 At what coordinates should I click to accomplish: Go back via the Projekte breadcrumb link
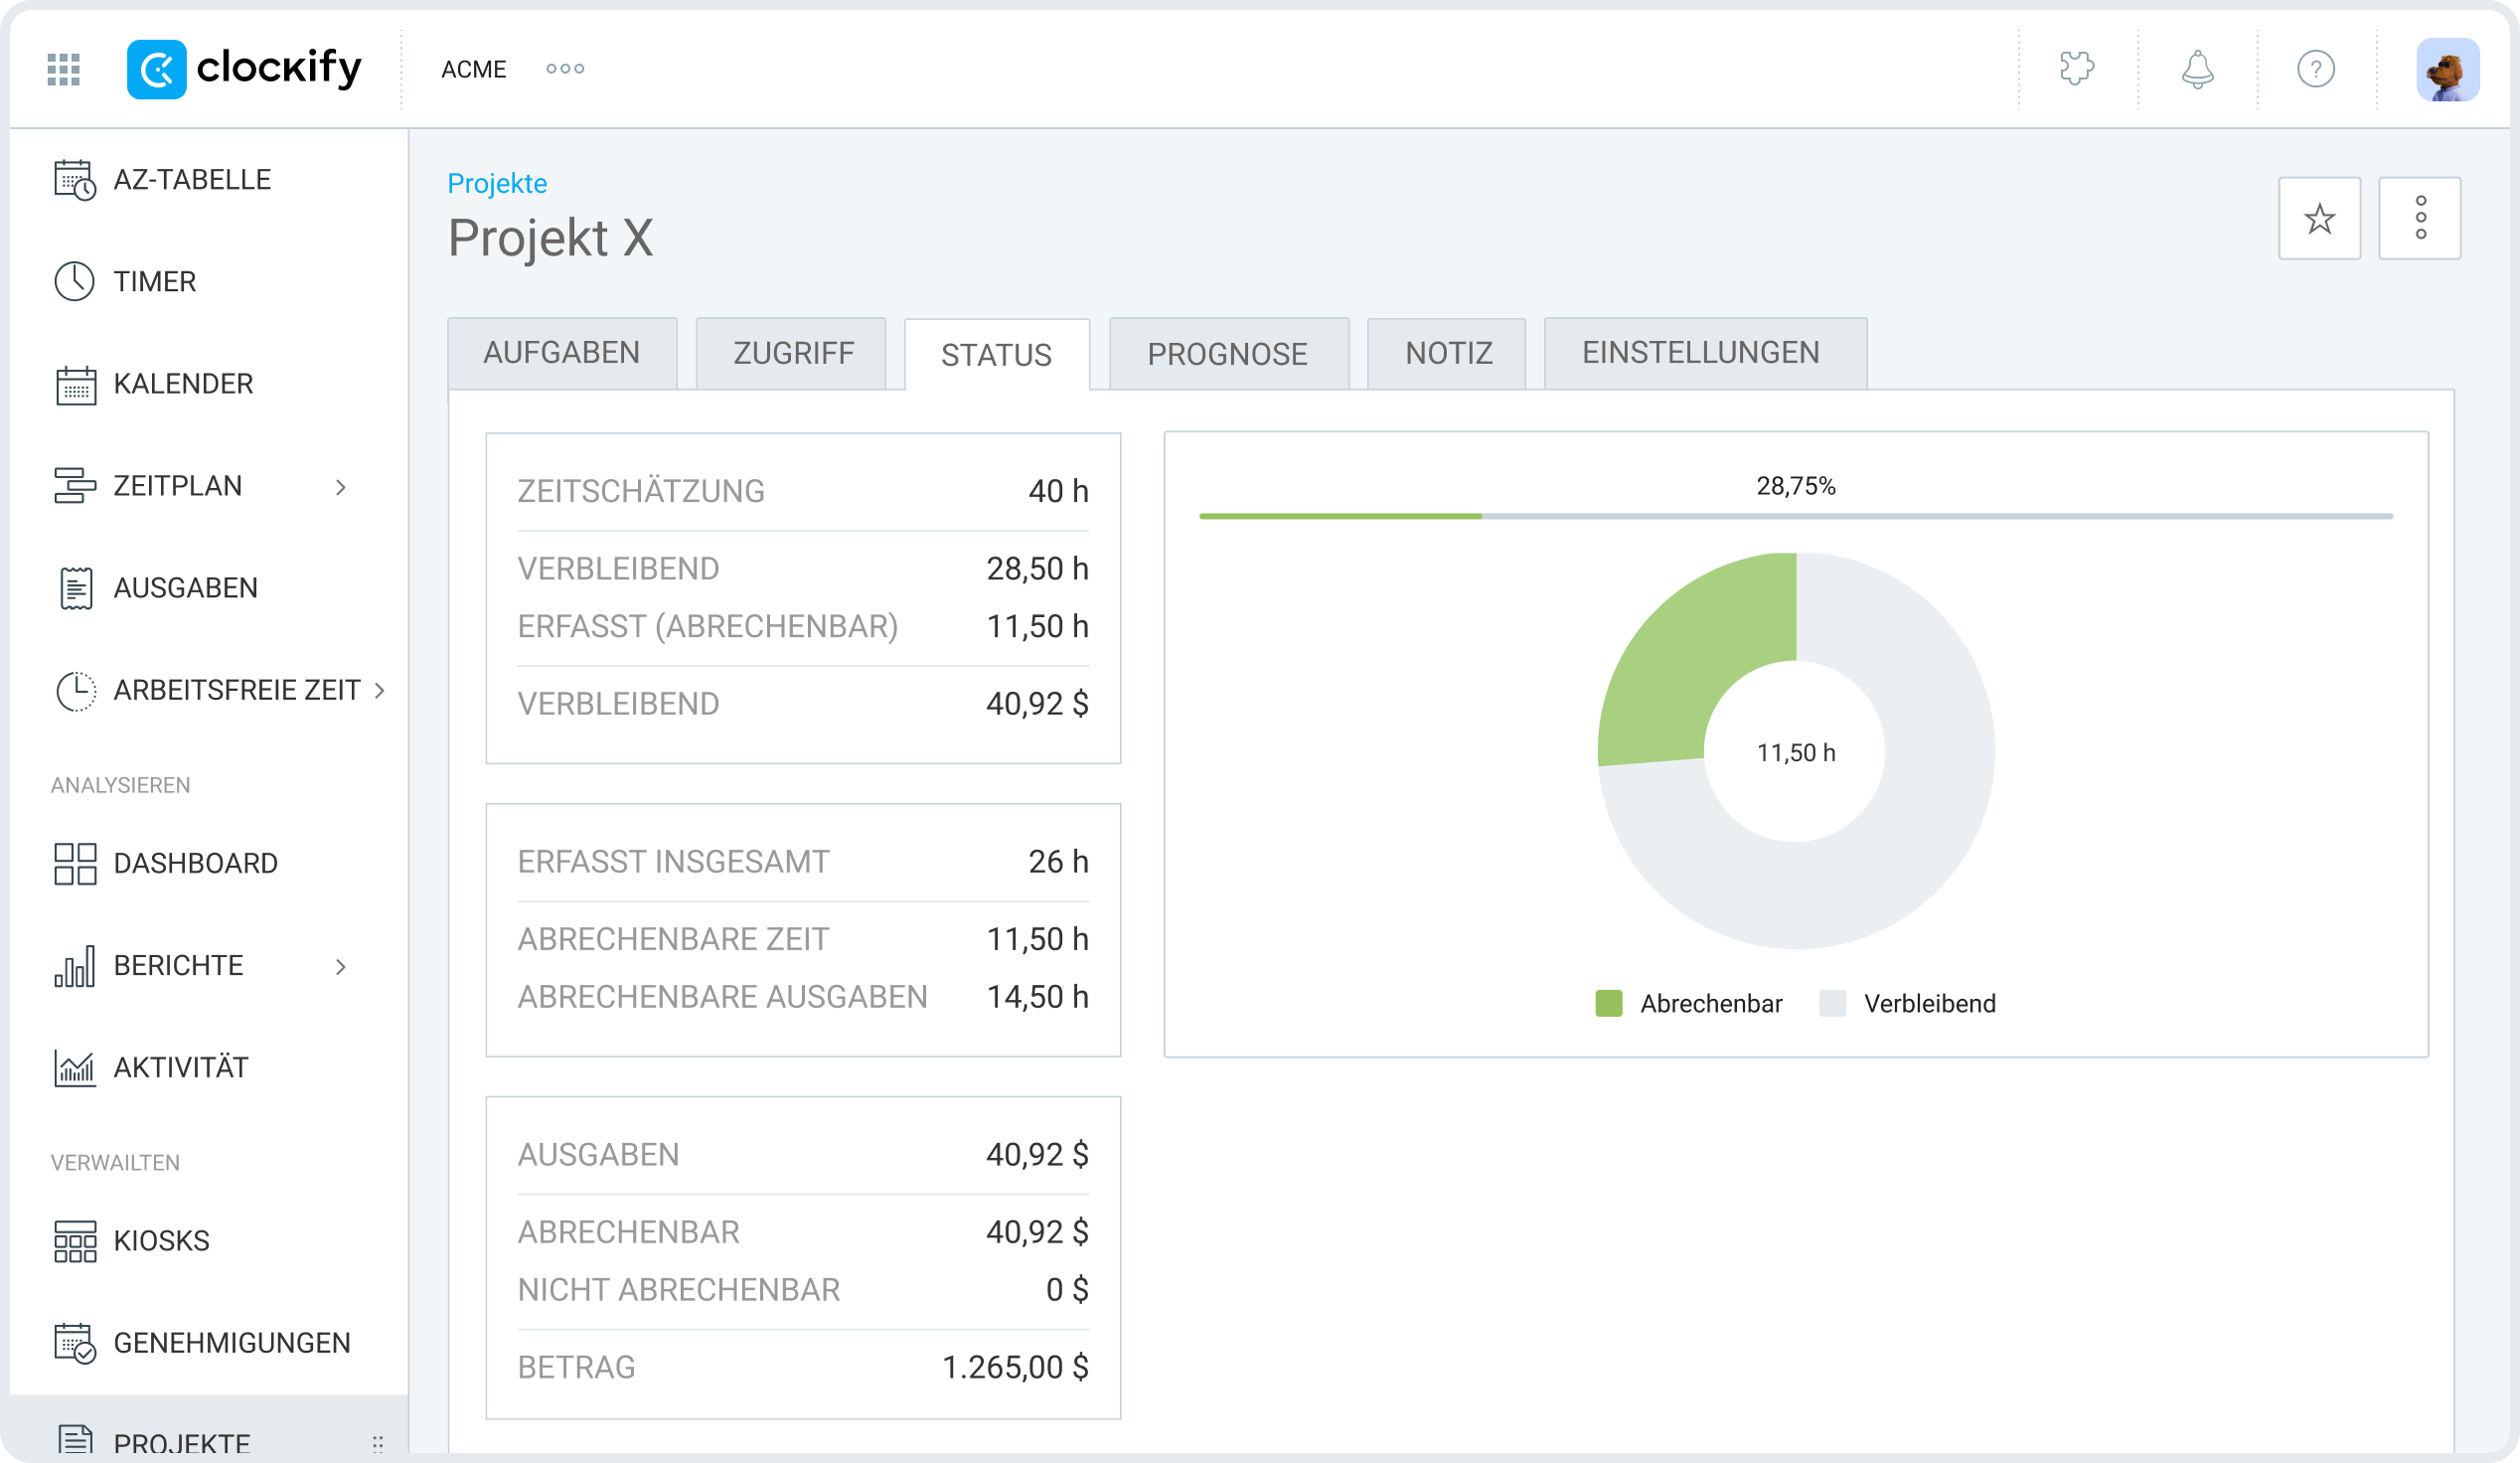[x=497, y=183]
